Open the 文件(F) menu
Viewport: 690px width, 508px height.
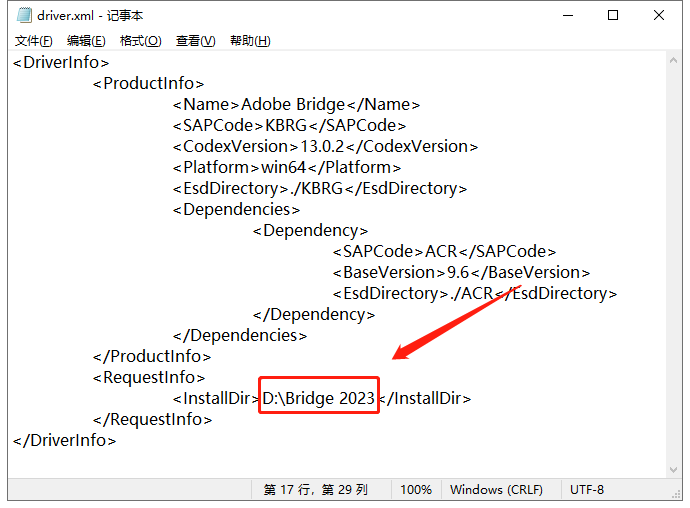(x=34, y=41)
